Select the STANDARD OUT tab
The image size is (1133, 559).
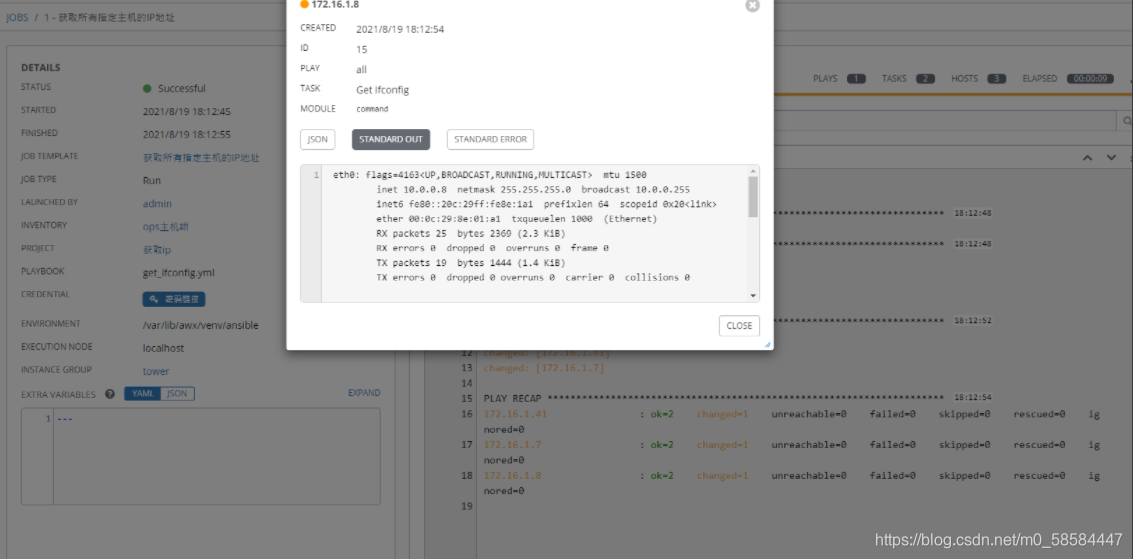(x=391, y=139)
